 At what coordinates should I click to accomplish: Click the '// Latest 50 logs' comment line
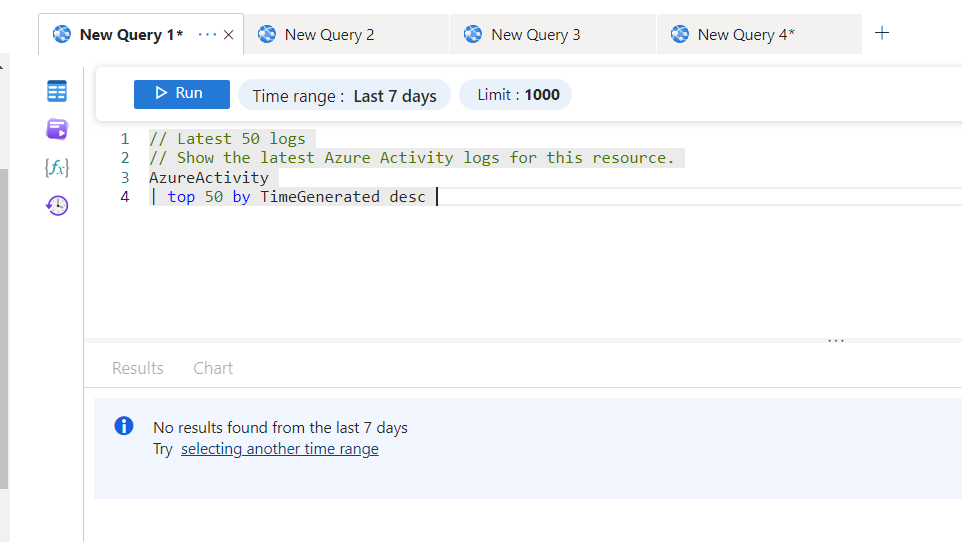tap(227, 139)
